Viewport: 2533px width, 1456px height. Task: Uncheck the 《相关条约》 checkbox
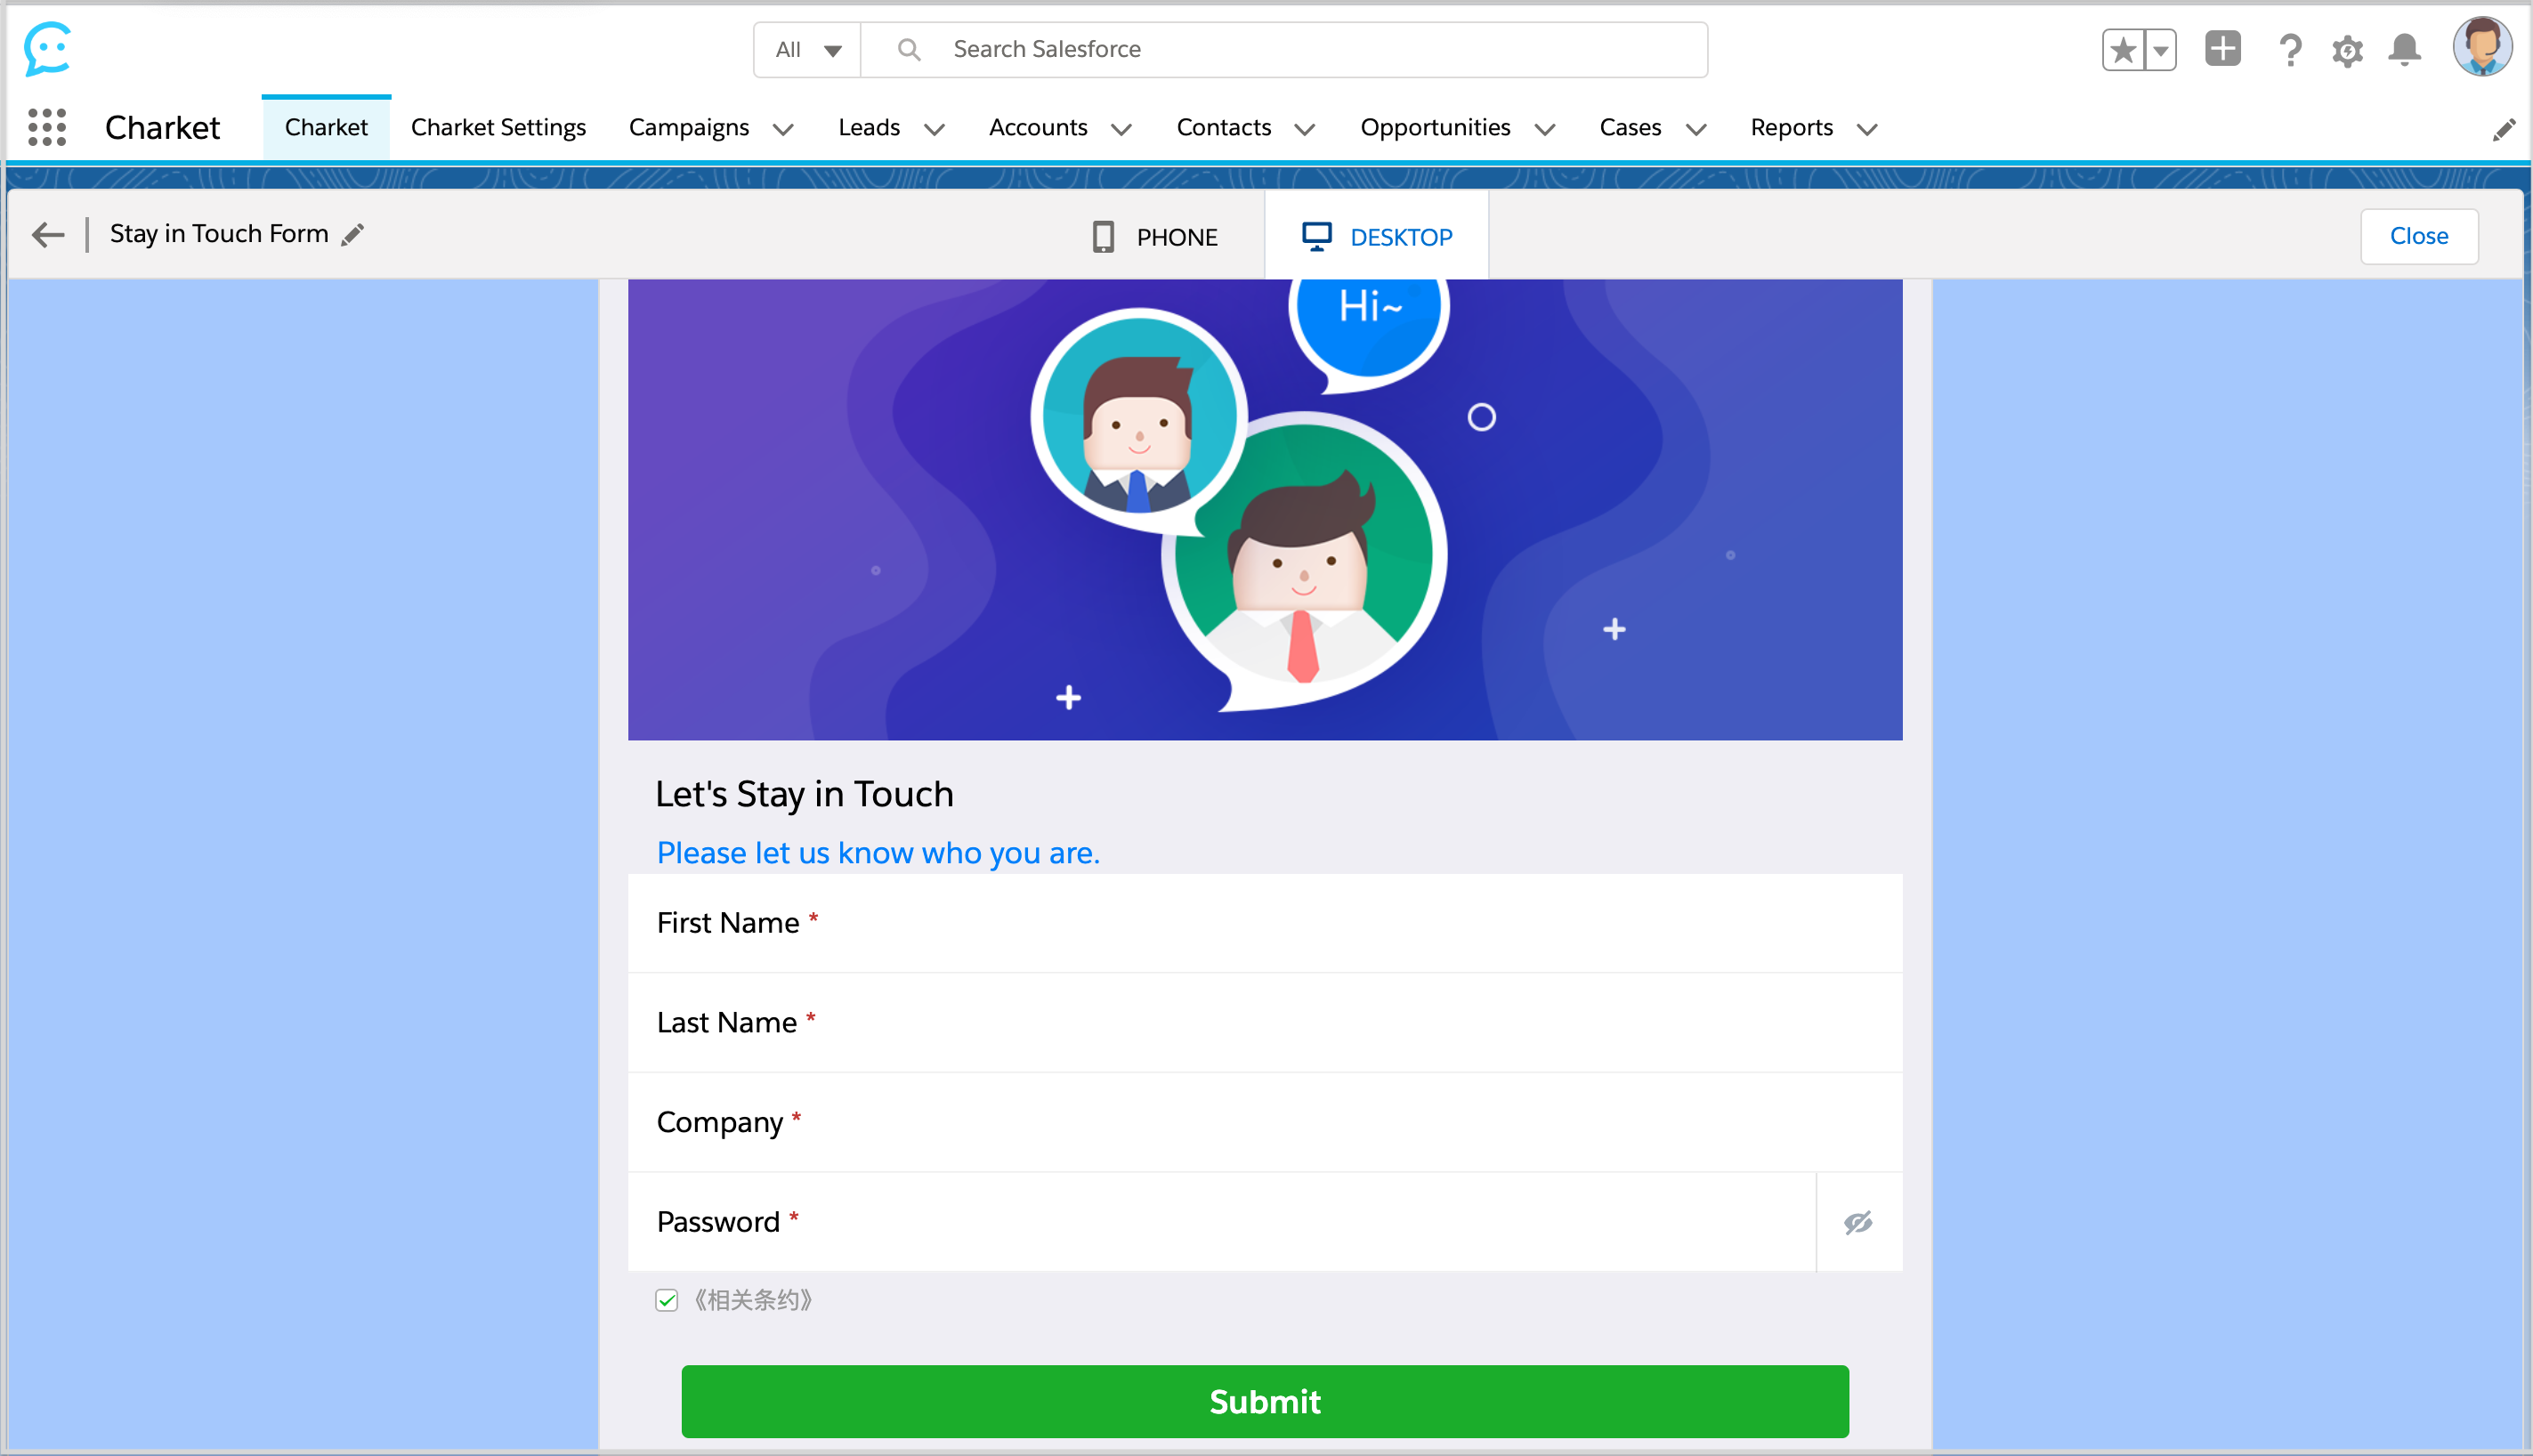pos(667,1300)
